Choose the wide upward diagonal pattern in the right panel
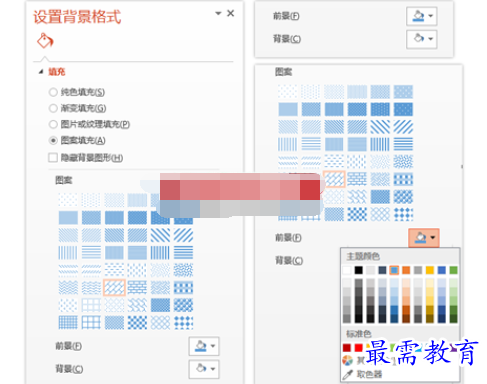 (x=403, y=127)
